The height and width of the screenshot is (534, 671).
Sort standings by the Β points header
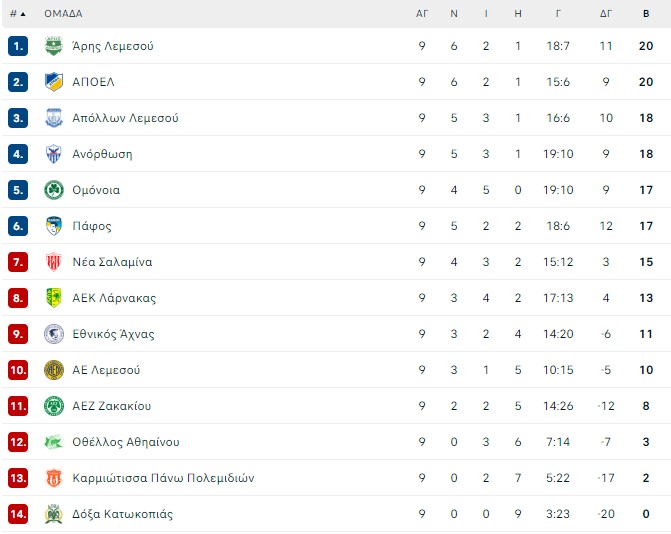coord(646,14)
